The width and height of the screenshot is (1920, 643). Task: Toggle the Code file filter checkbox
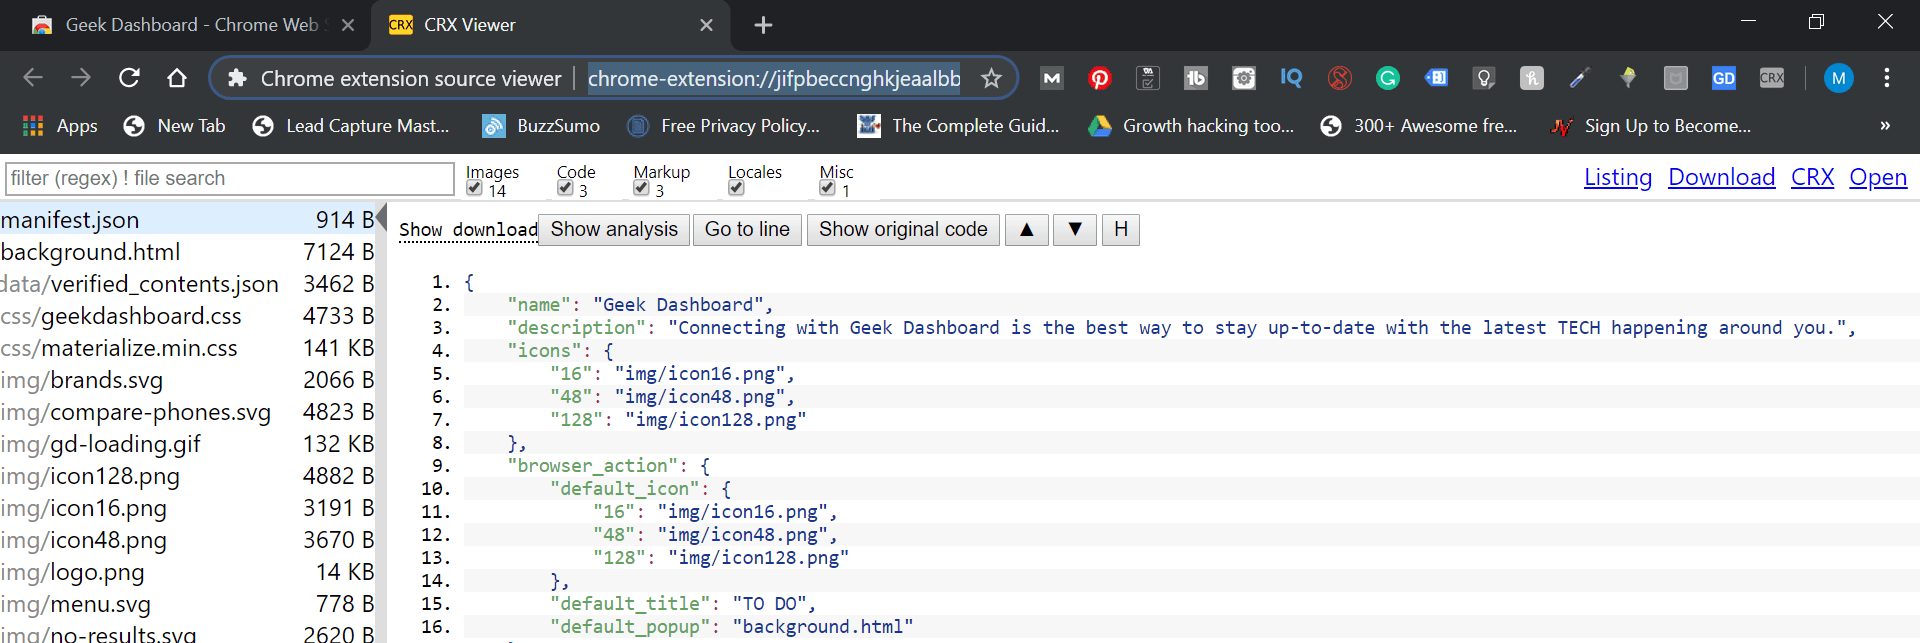[565, 188]
